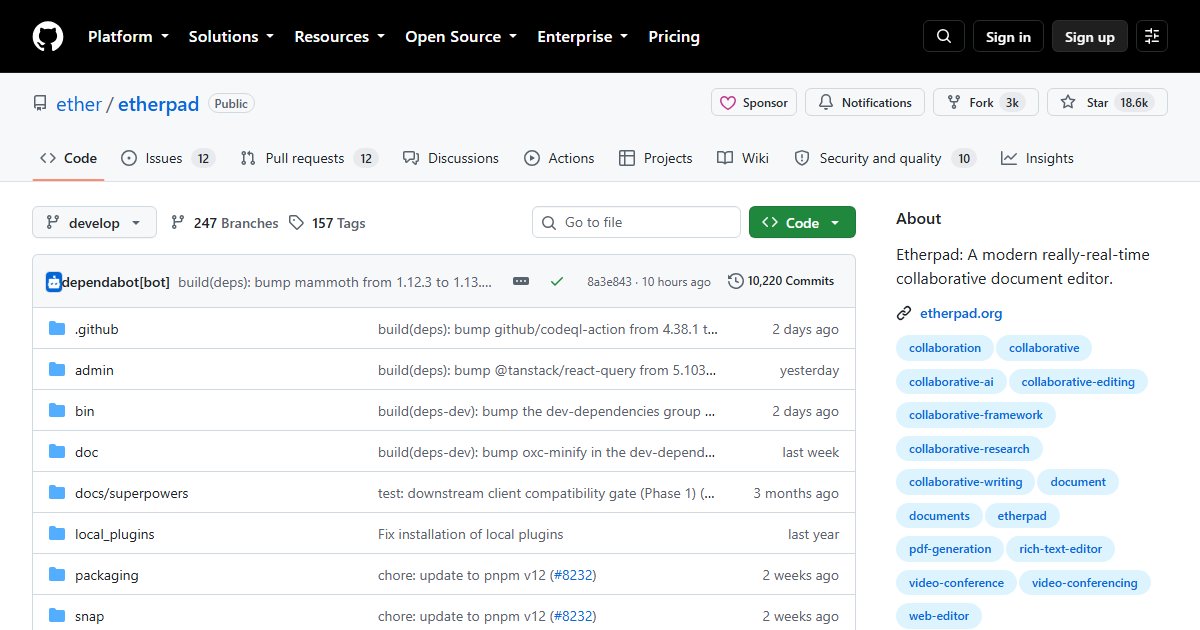Click the bin folder icon

tap(57, 411)
